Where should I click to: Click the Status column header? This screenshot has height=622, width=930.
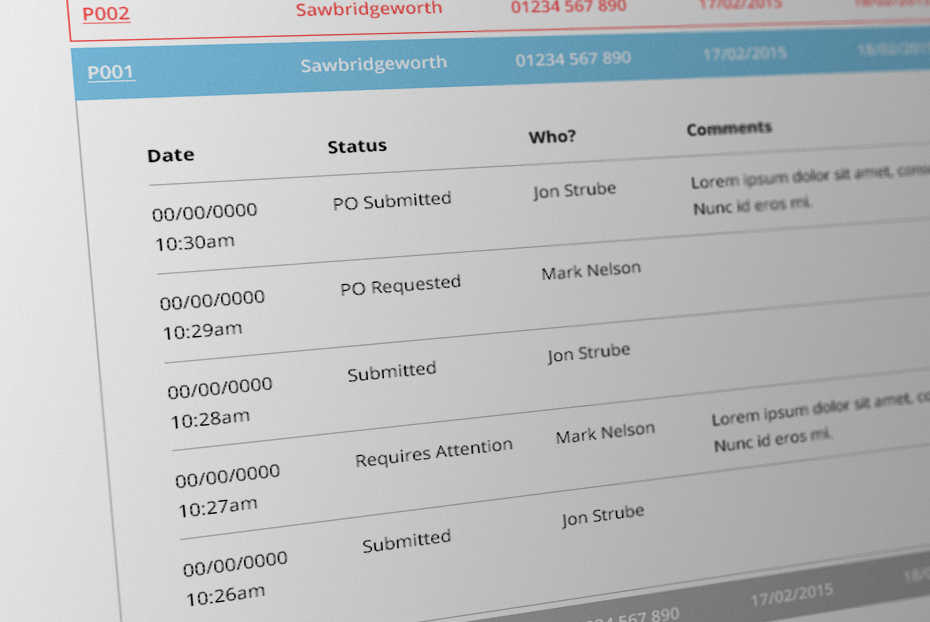[357, 146]
